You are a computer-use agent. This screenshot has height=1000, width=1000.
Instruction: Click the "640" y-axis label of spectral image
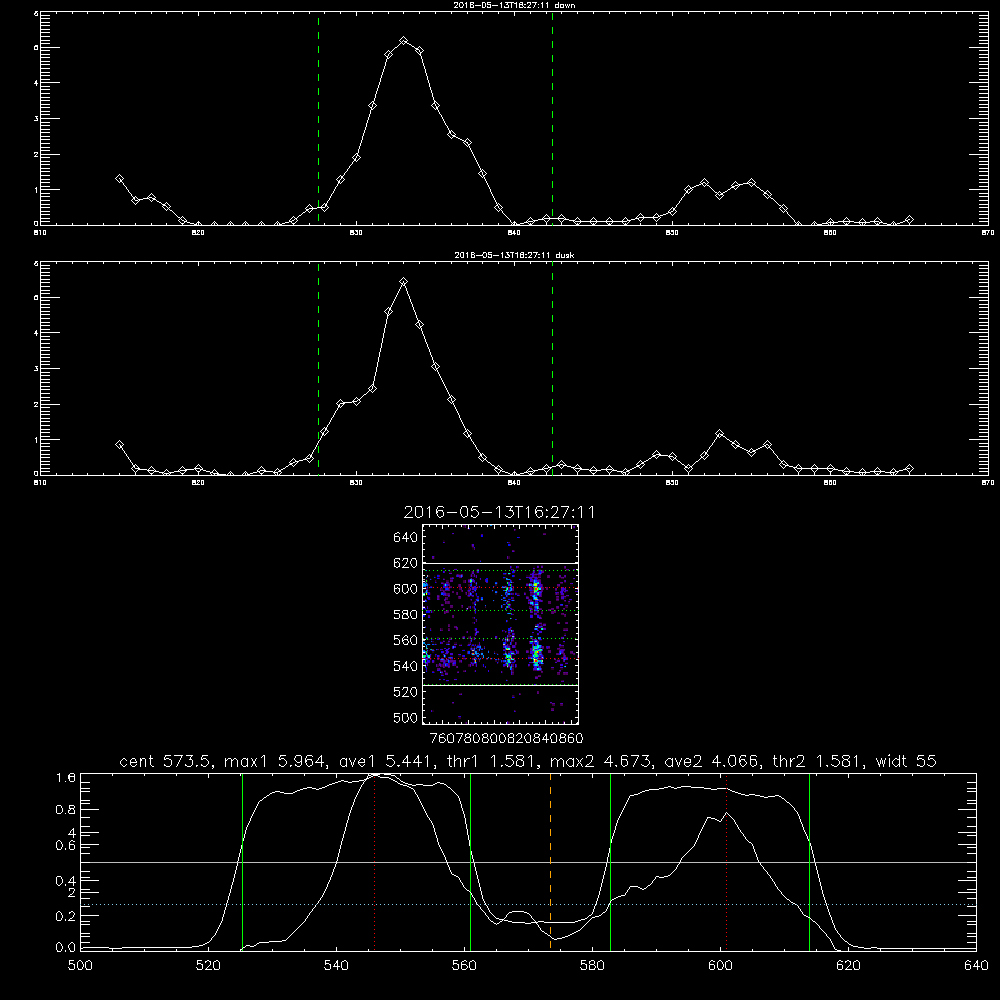(x=406, y=537)
